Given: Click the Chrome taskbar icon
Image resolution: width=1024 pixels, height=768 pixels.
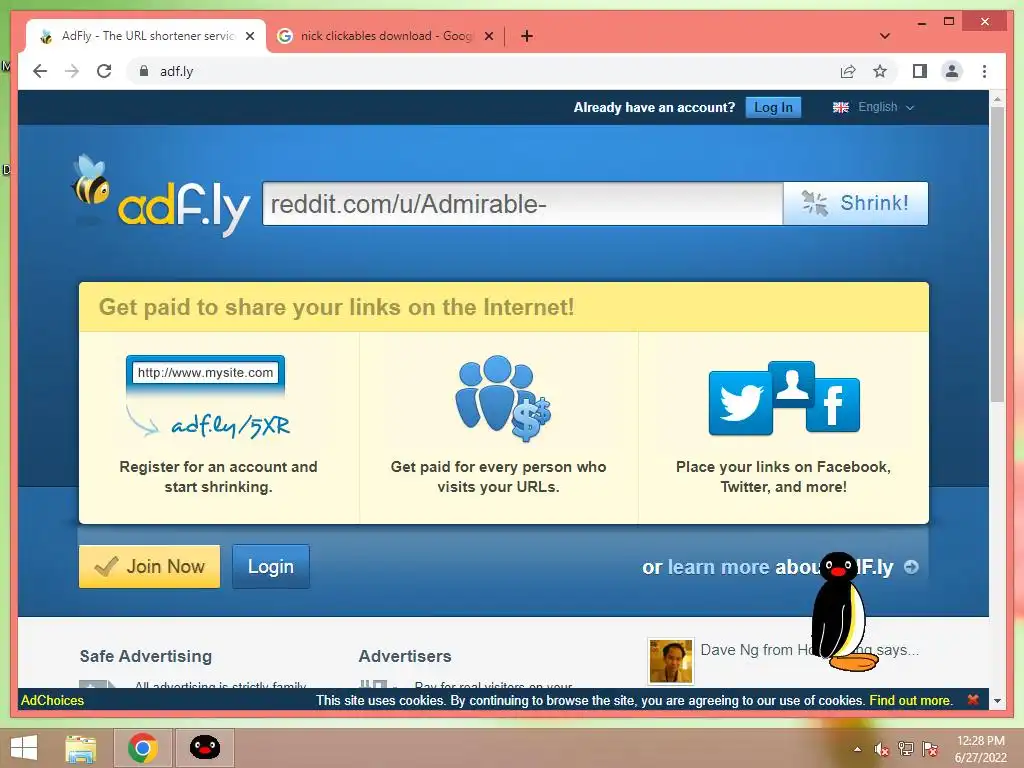Looking at the screenshot, I should click(143, 748).
